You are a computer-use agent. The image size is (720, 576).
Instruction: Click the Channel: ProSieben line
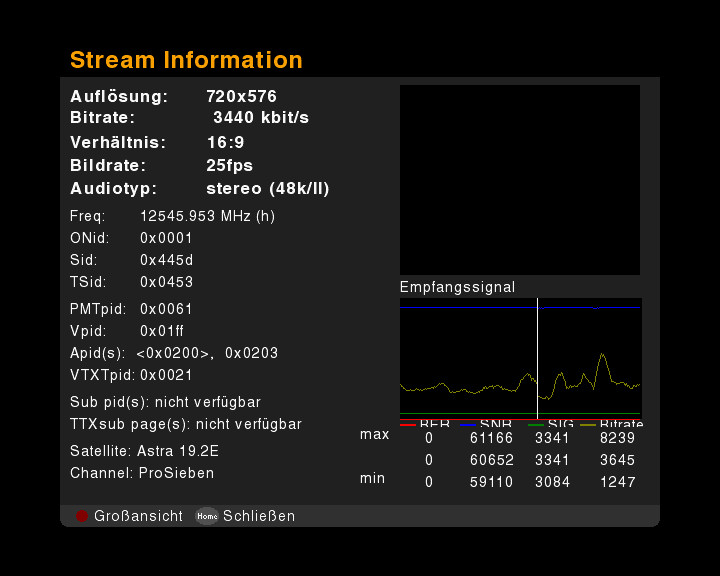[142, 473]
